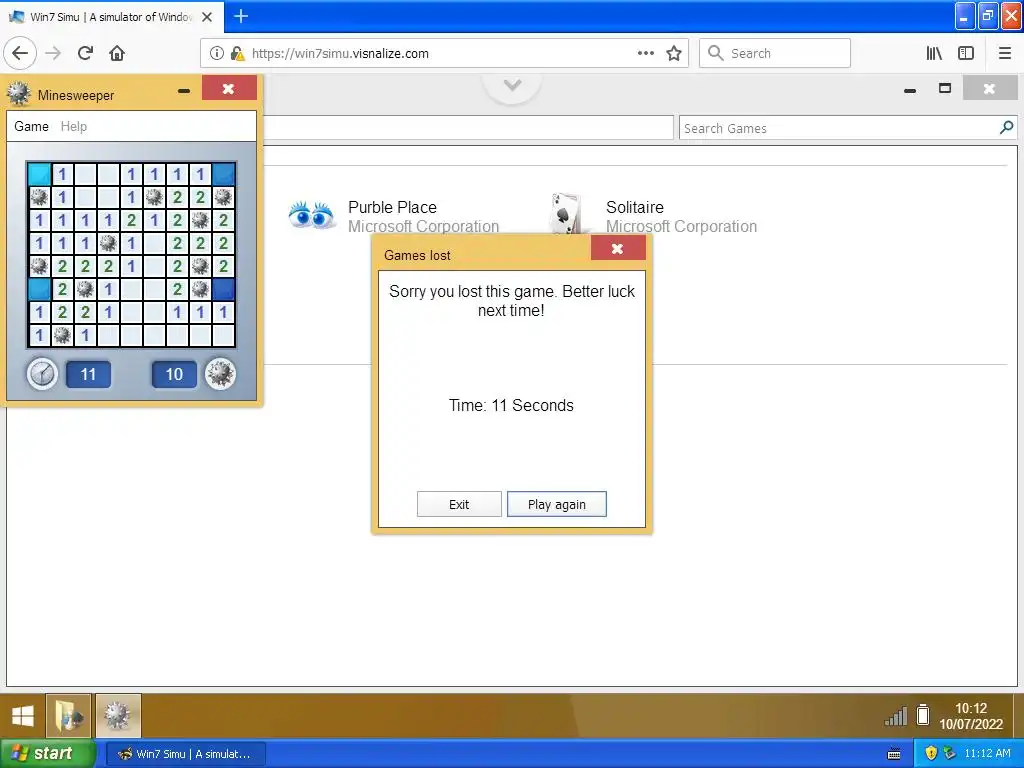Click the Search Games magnifier icon

tap(1006, 127)
